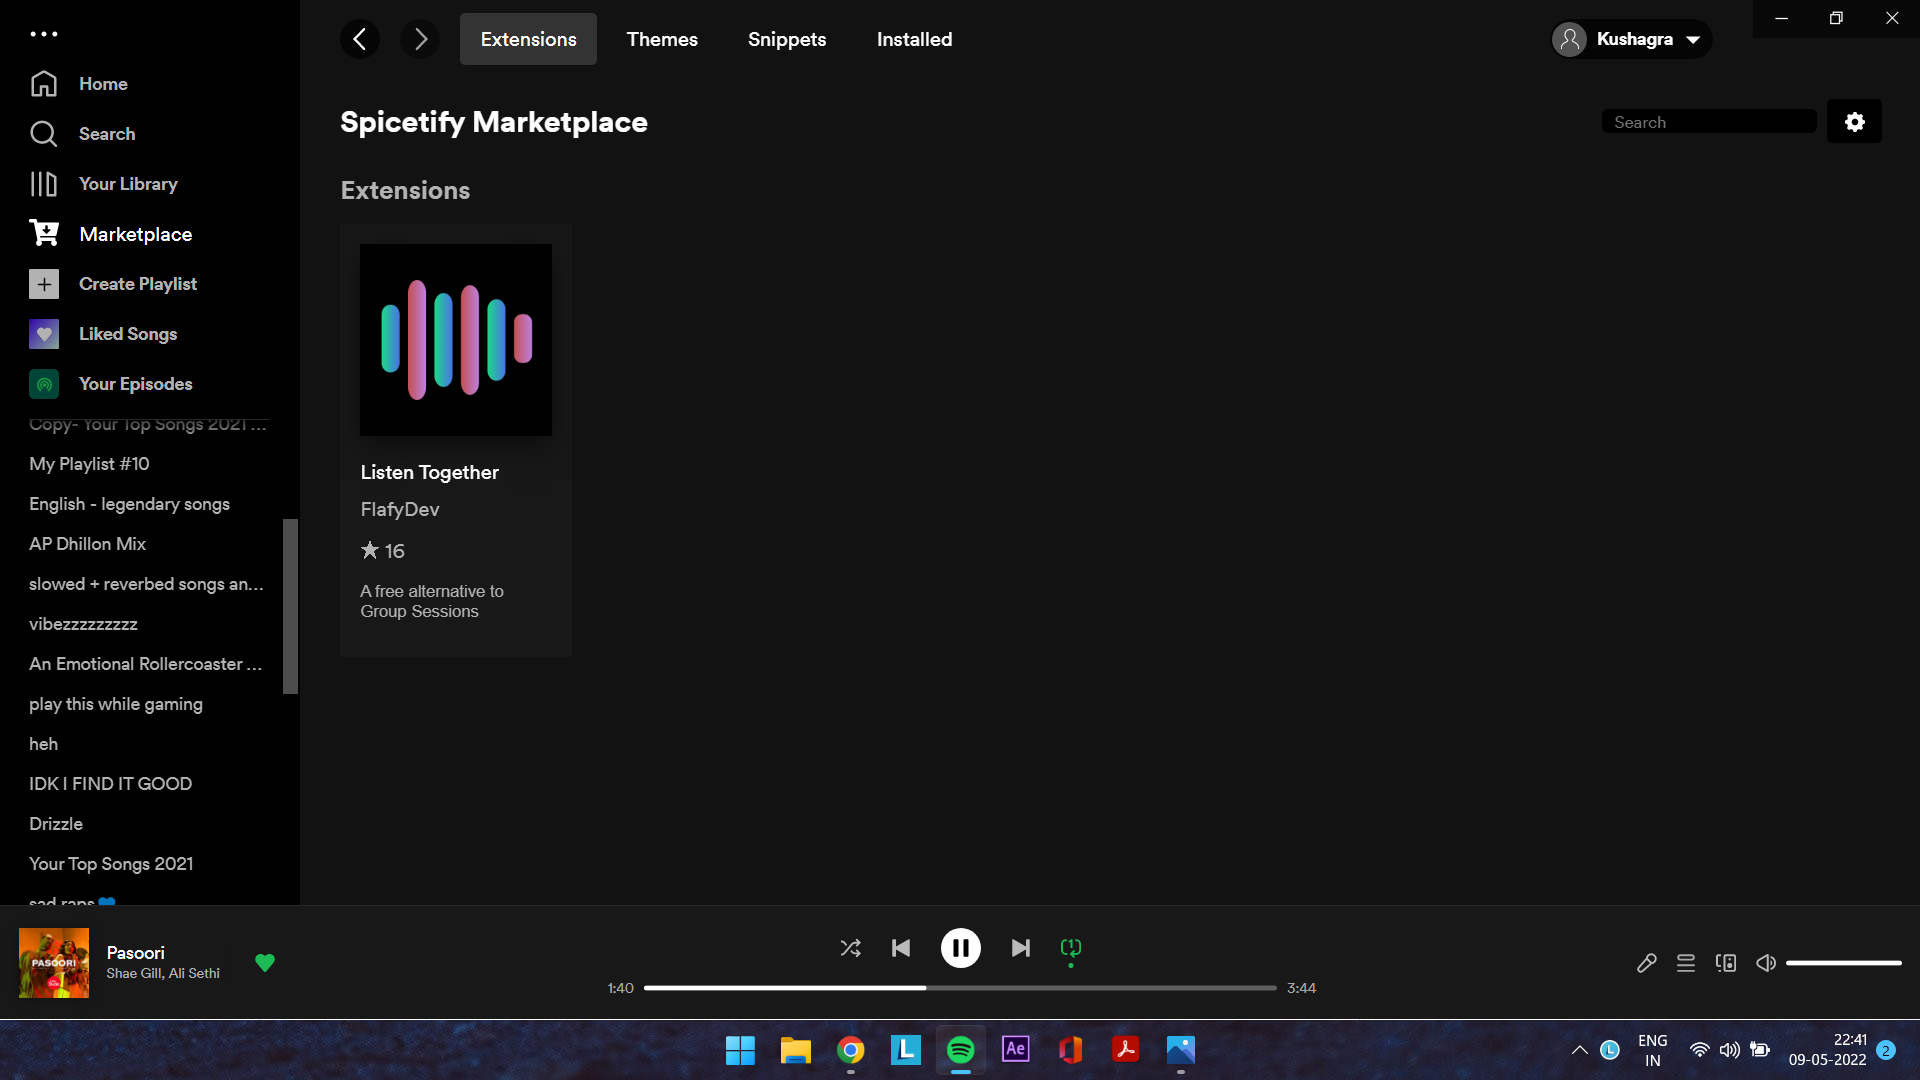This screenshot has height=1080, width=1920.
Task: Toggle repeat mode
Action: pos(1071,948)
